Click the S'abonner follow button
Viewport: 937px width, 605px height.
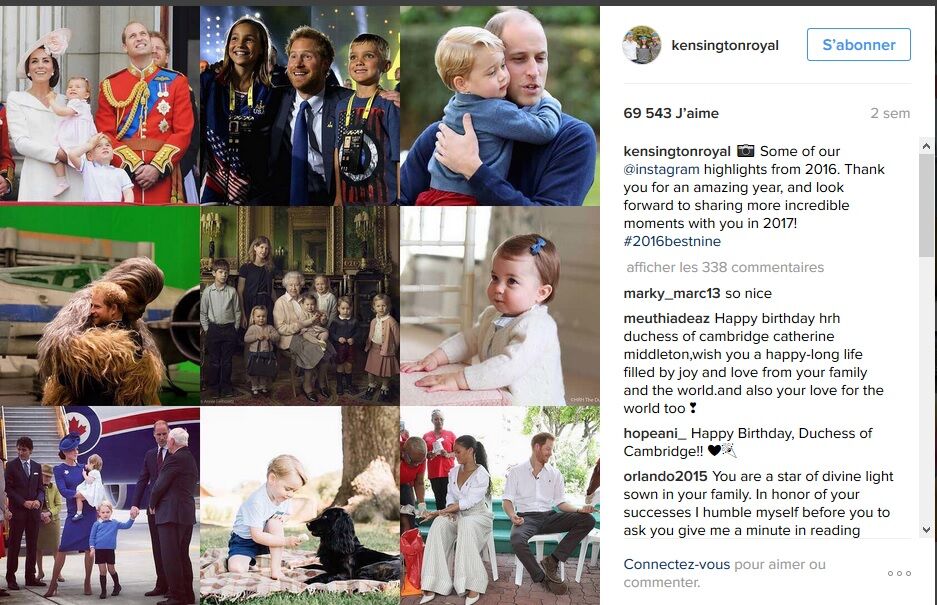(859, 45)
